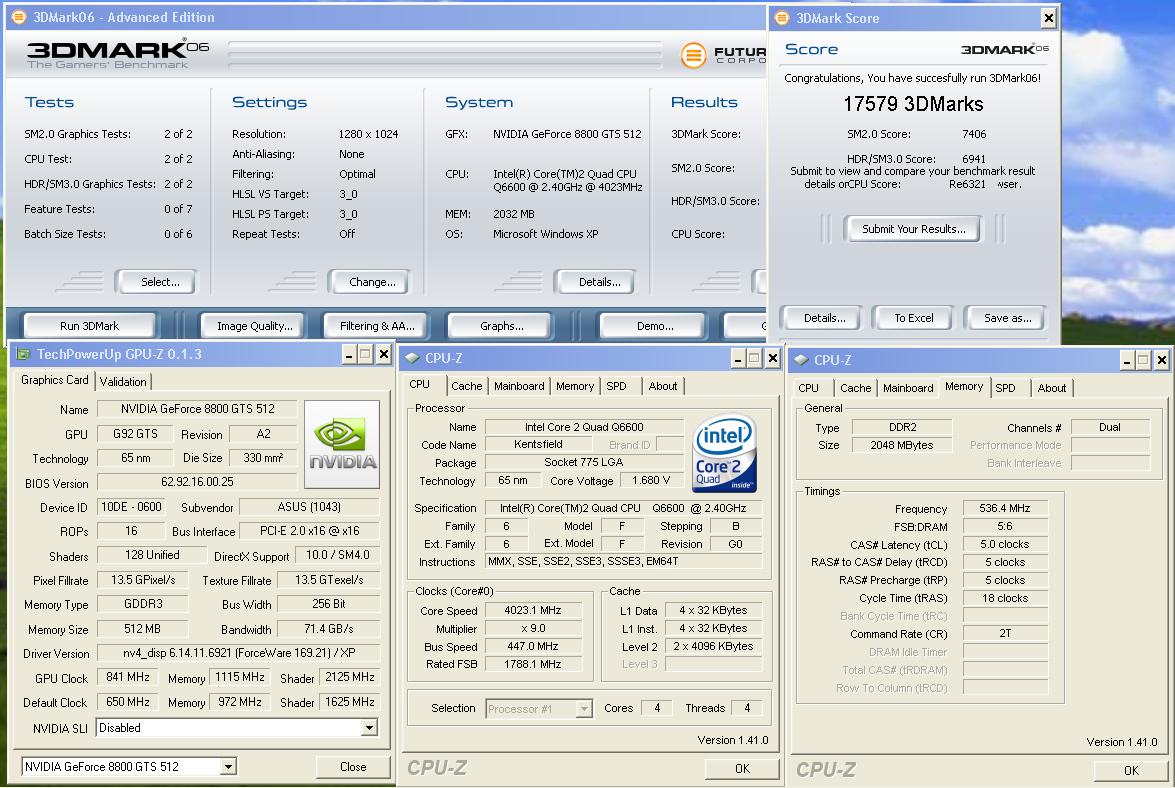1175x788 pixels.
Task: Select the GPU-Z Graphics Card tab
Action: 55,380
